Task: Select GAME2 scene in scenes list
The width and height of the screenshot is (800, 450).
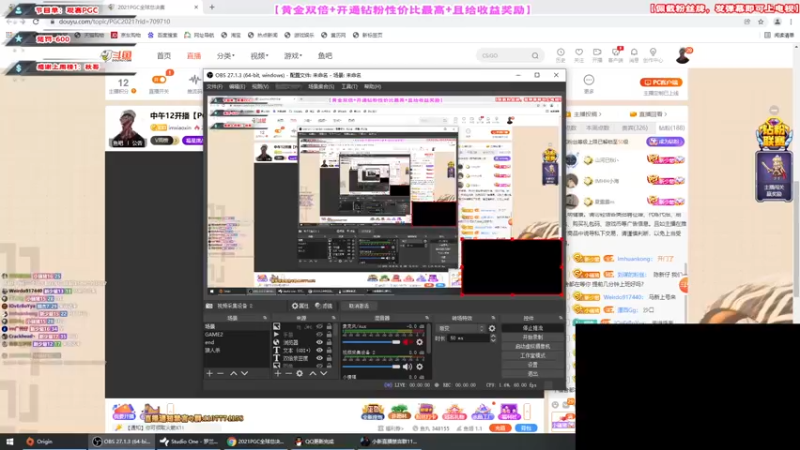Action: (236, 335)
